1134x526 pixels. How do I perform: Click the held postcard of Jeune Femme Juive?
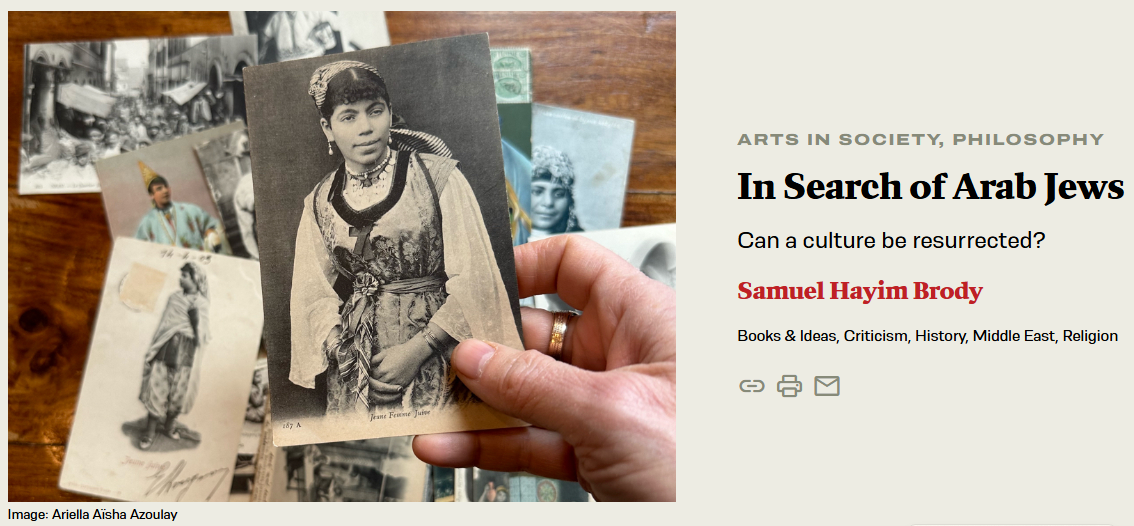click(382, 239)
